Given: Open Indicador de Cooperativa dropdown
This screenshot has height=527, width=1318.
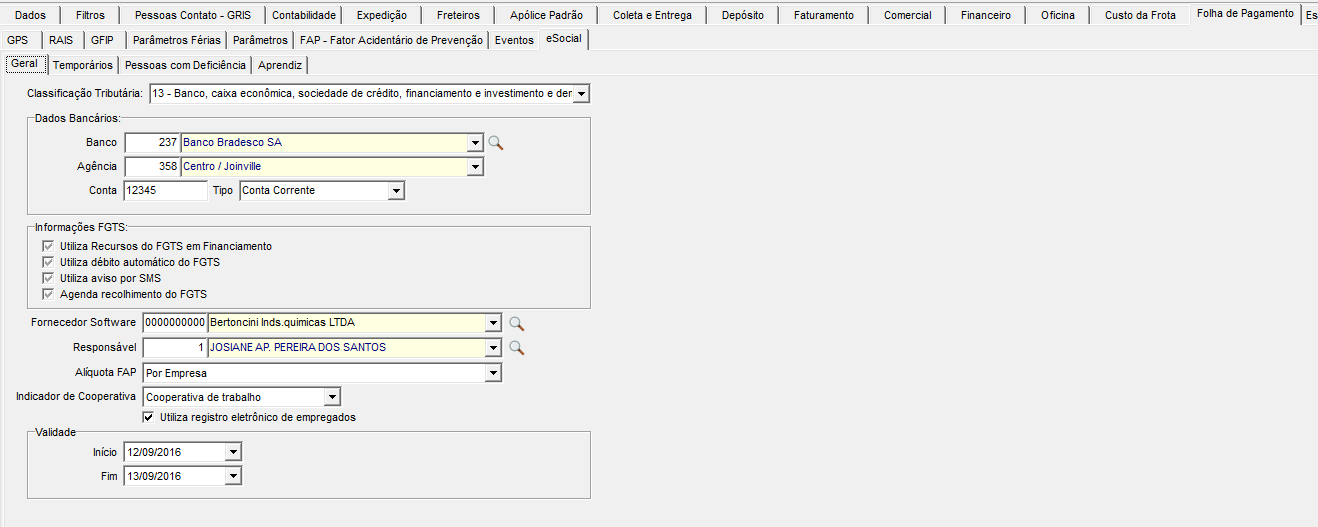Looking at the screenshot, I should [x=332, y=397].
